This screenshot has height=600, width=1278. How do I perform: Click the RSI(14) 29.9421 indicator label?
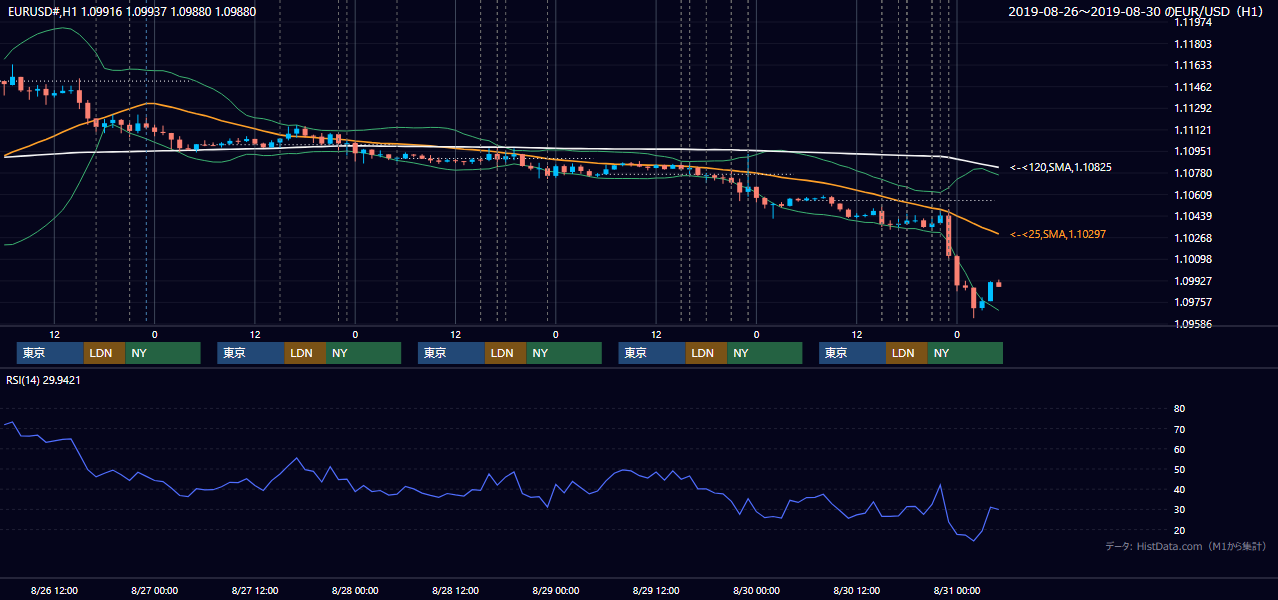(43, 380)
